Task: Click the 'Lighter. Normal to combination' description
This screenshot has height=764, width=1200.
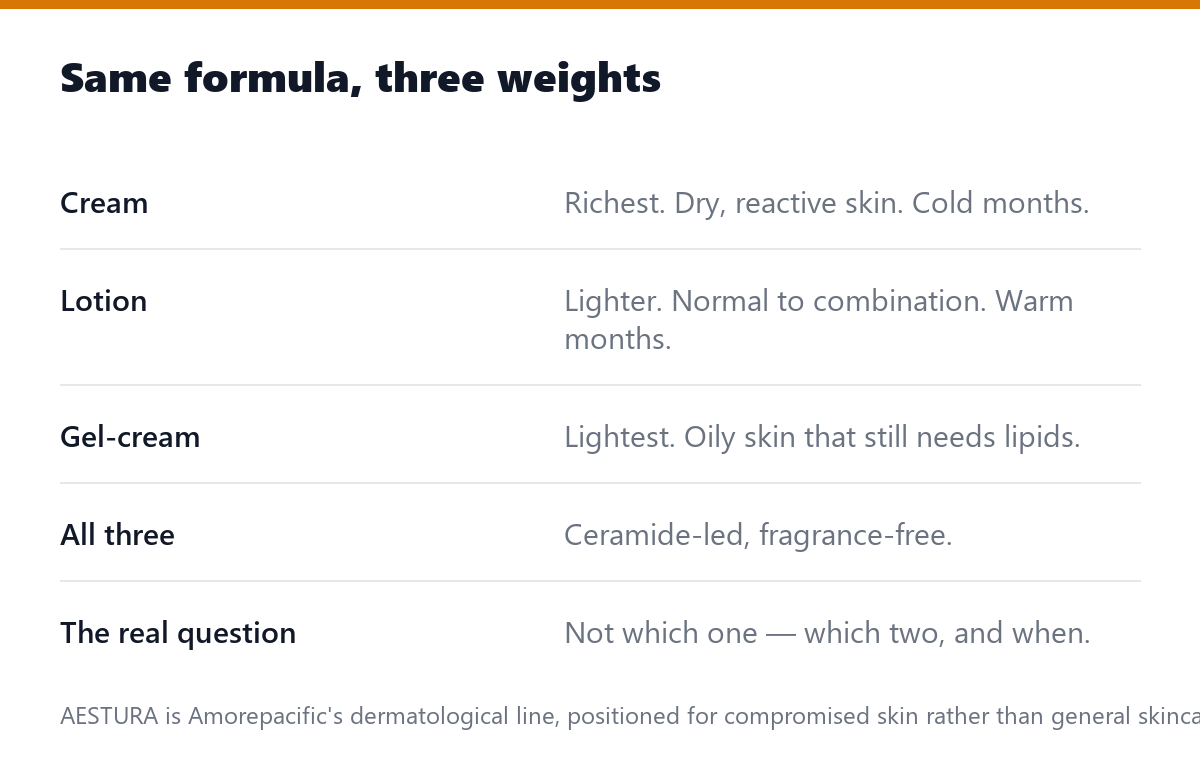Action: (x=819, y=319)
